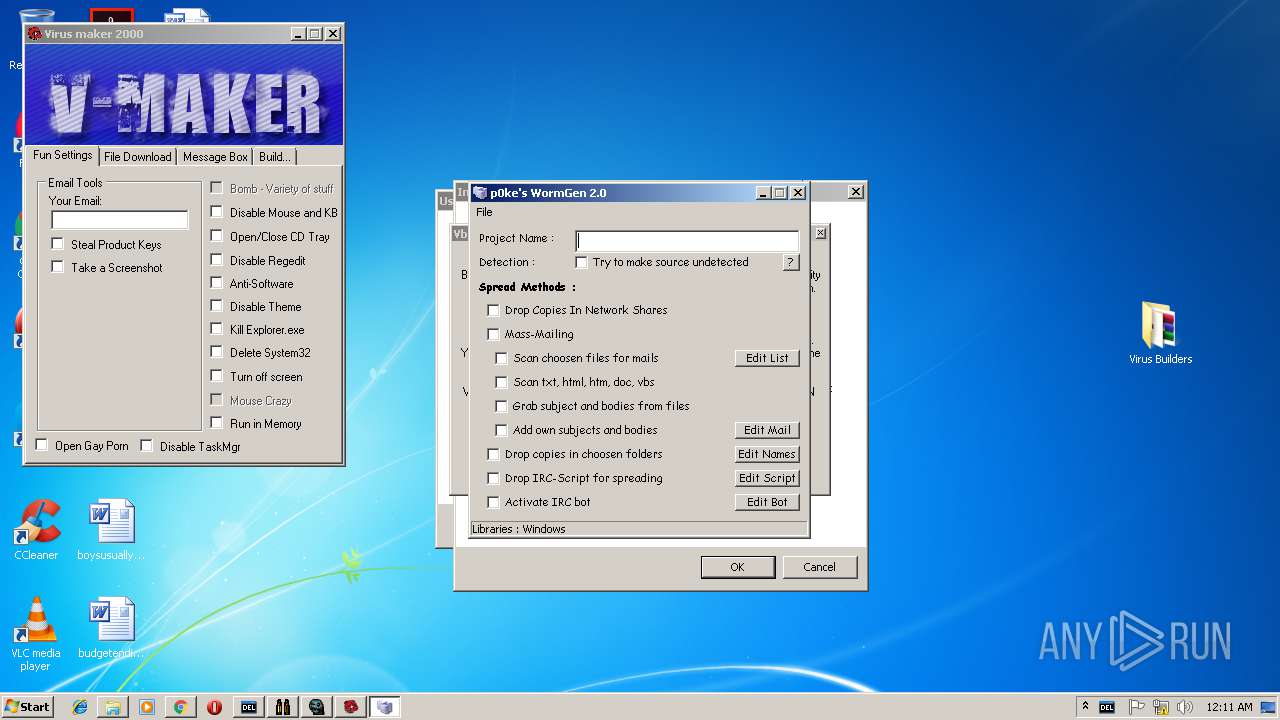Click the Start button
This screenshot has height=720, width=1280.
pos(28,707)
